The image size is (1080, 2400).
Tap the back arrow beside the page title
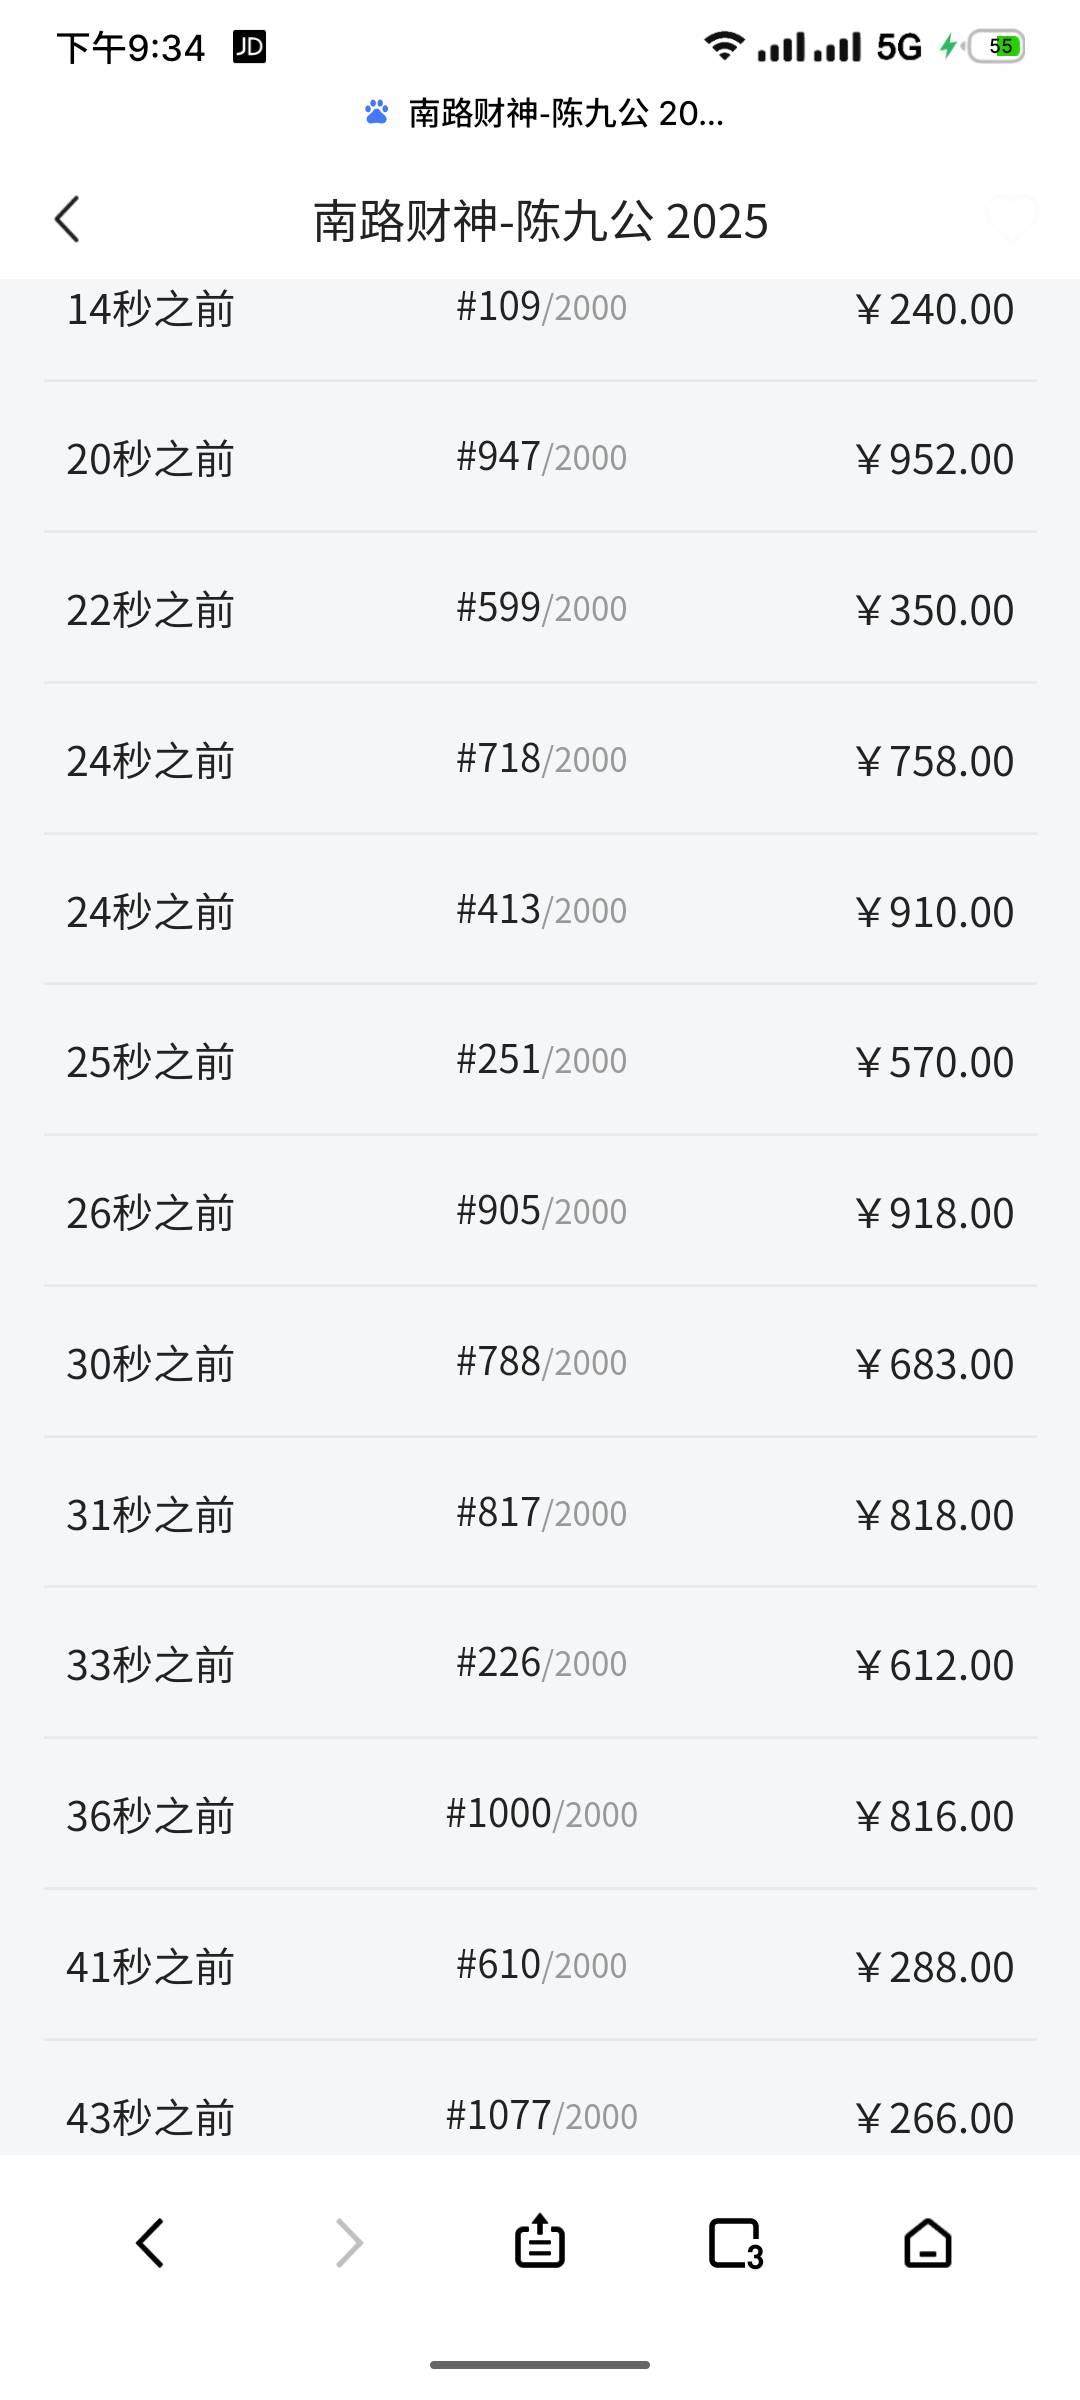click(67, 220)
